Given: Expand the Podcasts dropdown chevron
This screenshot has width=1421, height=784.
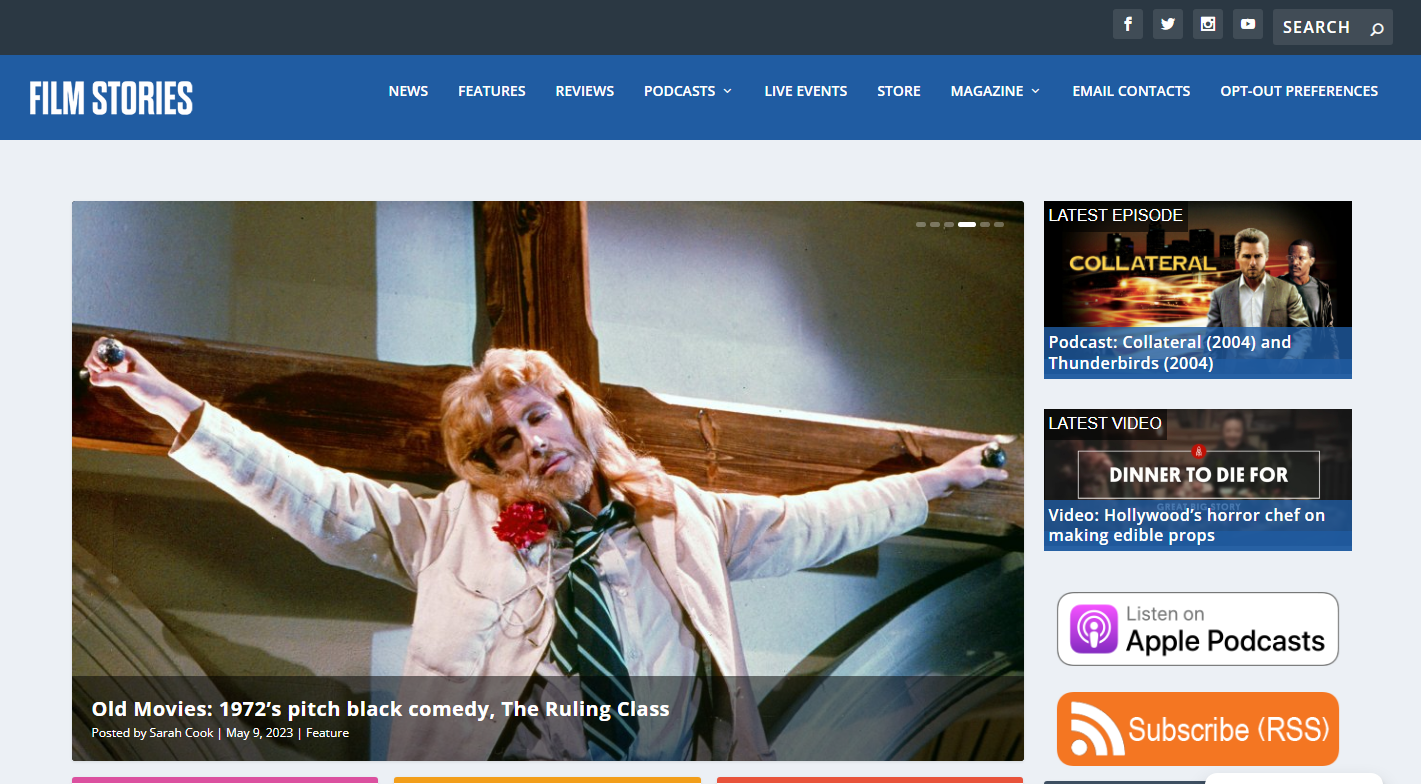Looking at the screenshot, I should 727,91.
